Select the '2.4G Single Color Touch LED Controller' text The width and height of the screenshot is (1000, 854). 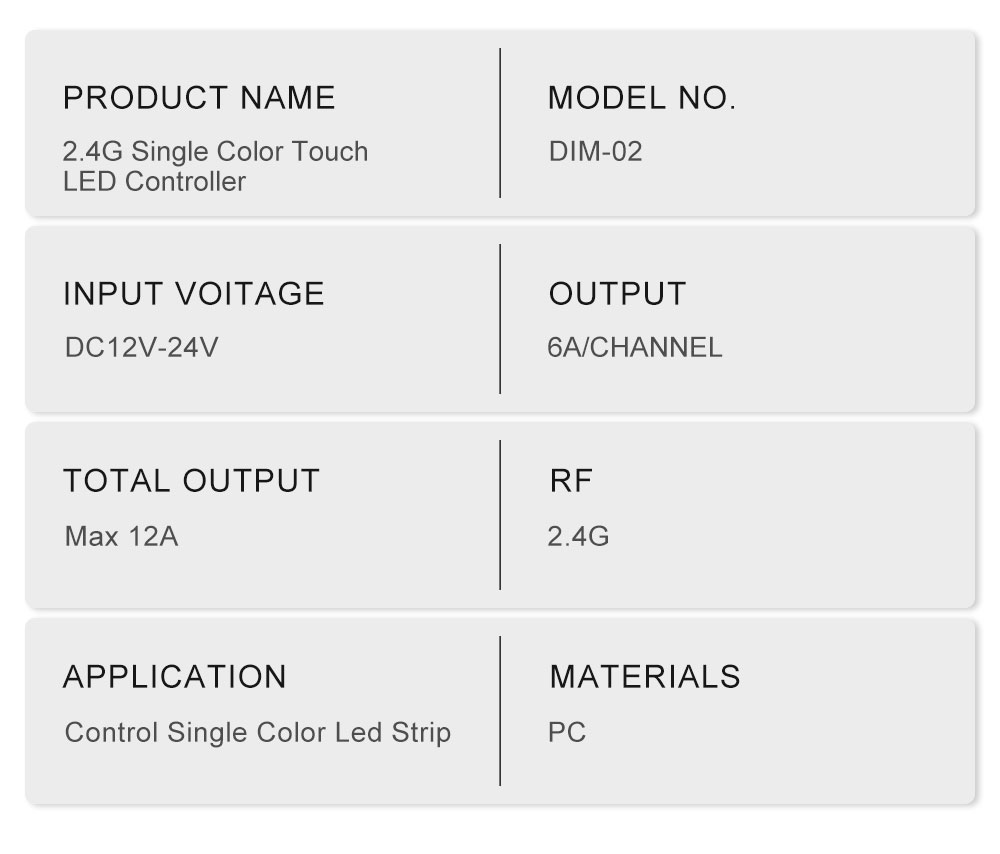(215, 166)
